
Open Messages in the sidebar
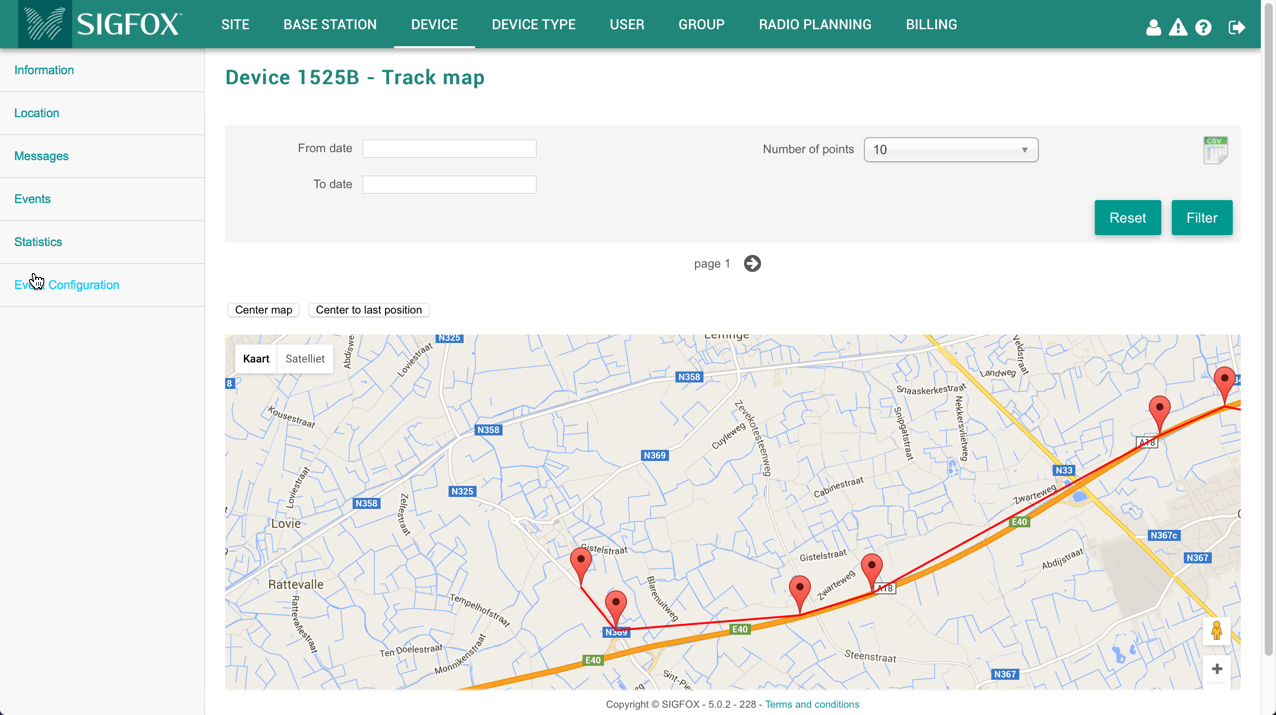click(x=42, y=156)
